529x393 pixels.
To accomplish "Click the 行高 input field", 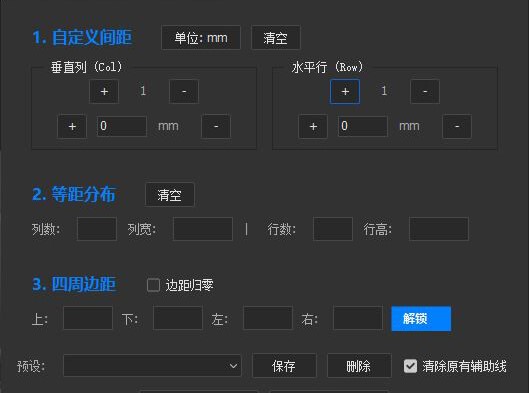I will 439,229.
